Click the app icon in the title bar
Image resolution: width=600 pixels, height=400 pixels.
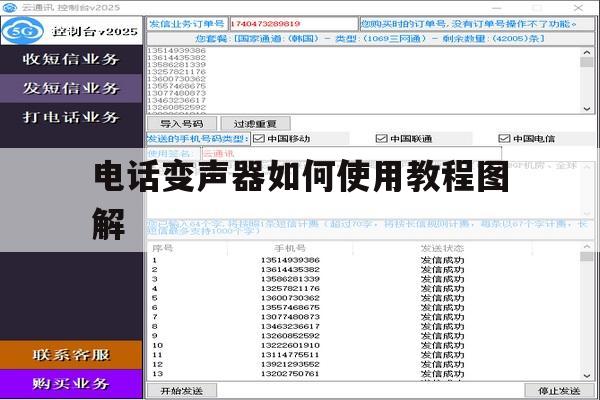[x=10, y=7]
